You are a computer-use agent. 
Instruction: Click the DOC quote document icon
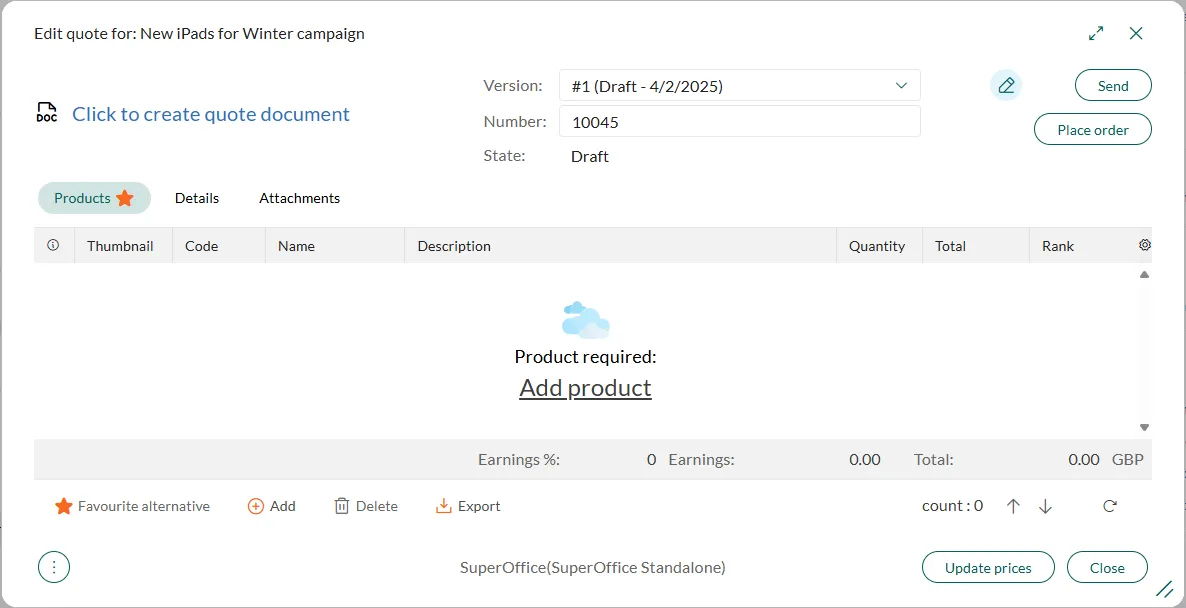click(46, 113)
